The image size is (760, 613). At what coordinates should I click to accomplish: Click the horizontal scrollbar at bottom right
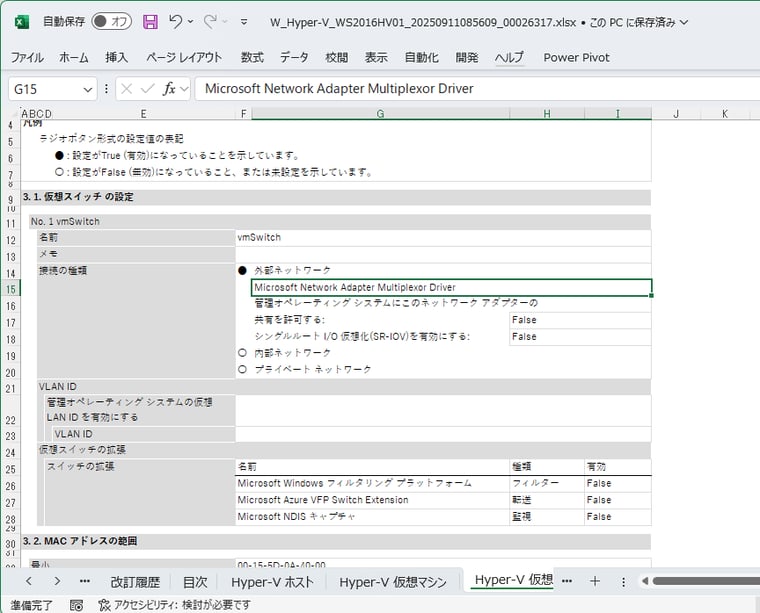tap(700, 581)
